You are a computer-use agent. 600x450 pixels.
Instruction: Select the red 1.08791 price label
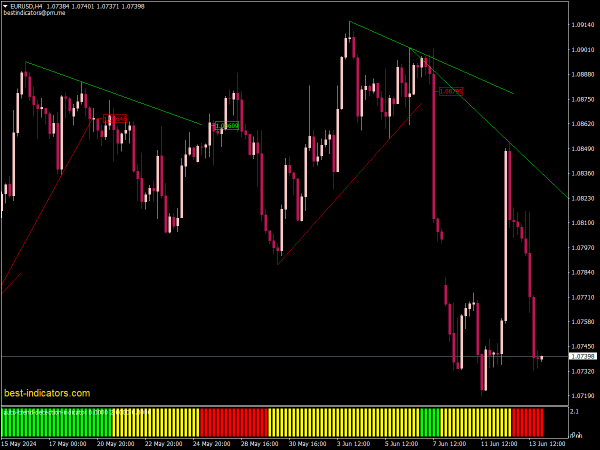(451, 91)
